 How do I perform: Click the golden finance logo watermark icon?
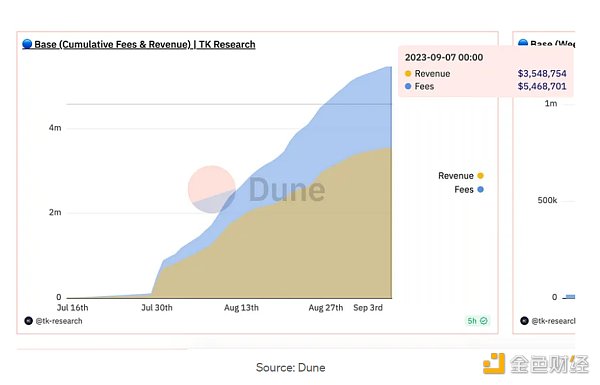tap(494, 364)
